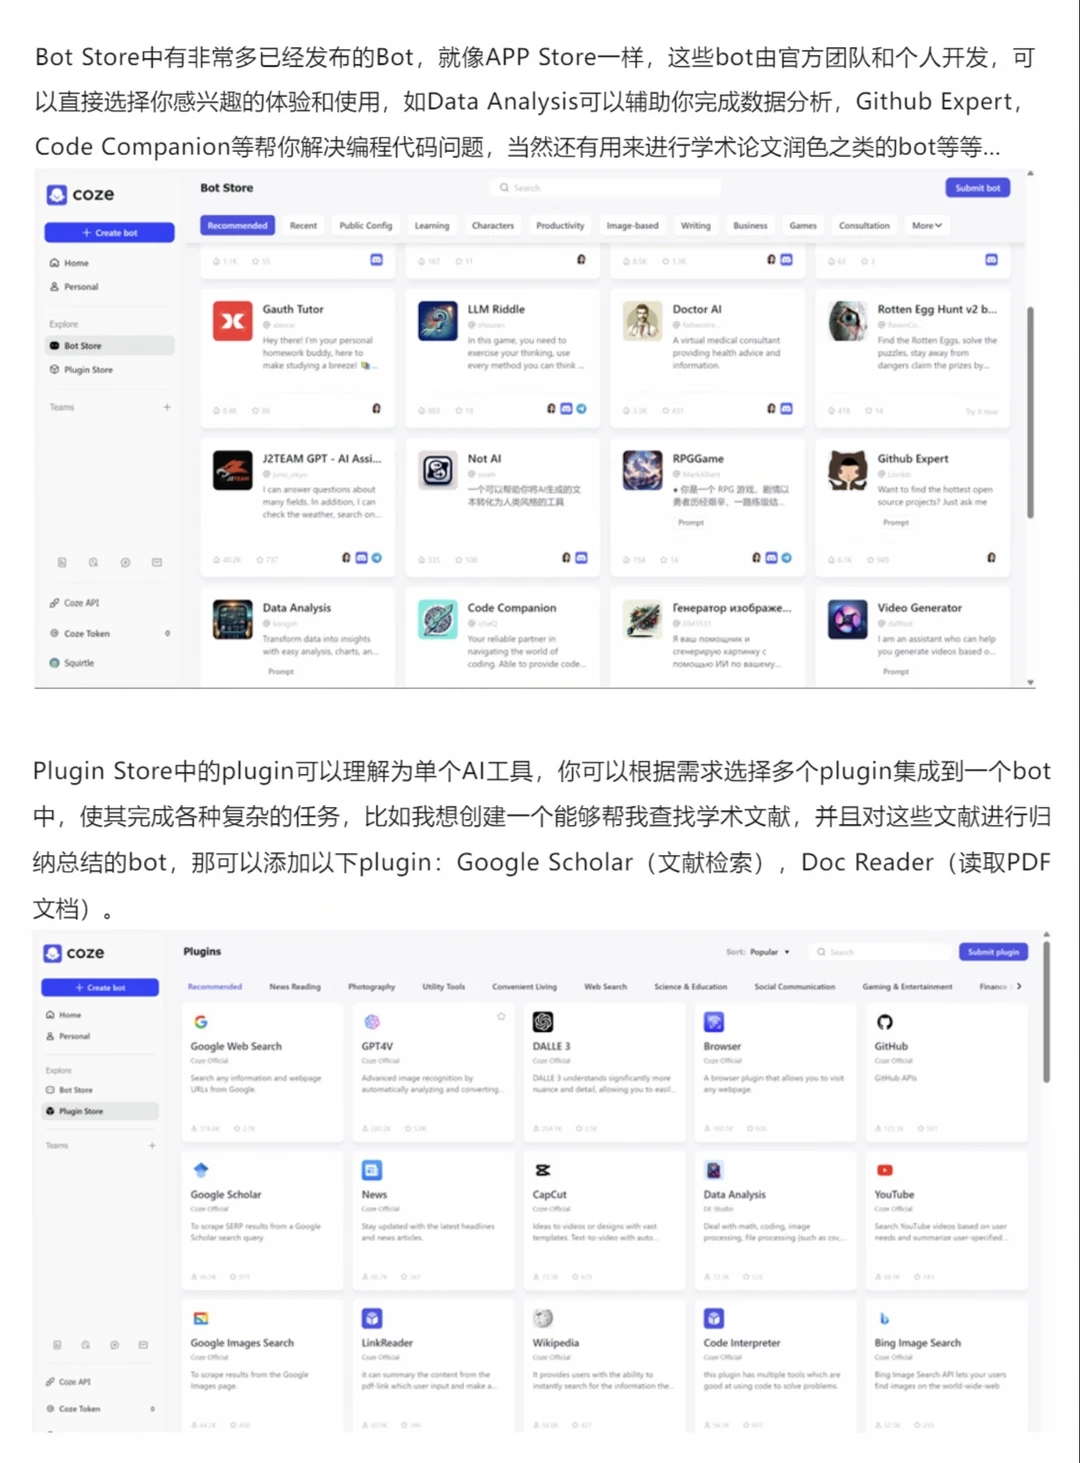Screen dimensions: 1080x1463
Task: Click the coze logo in the upper screenshot
Action: (81, 195)
